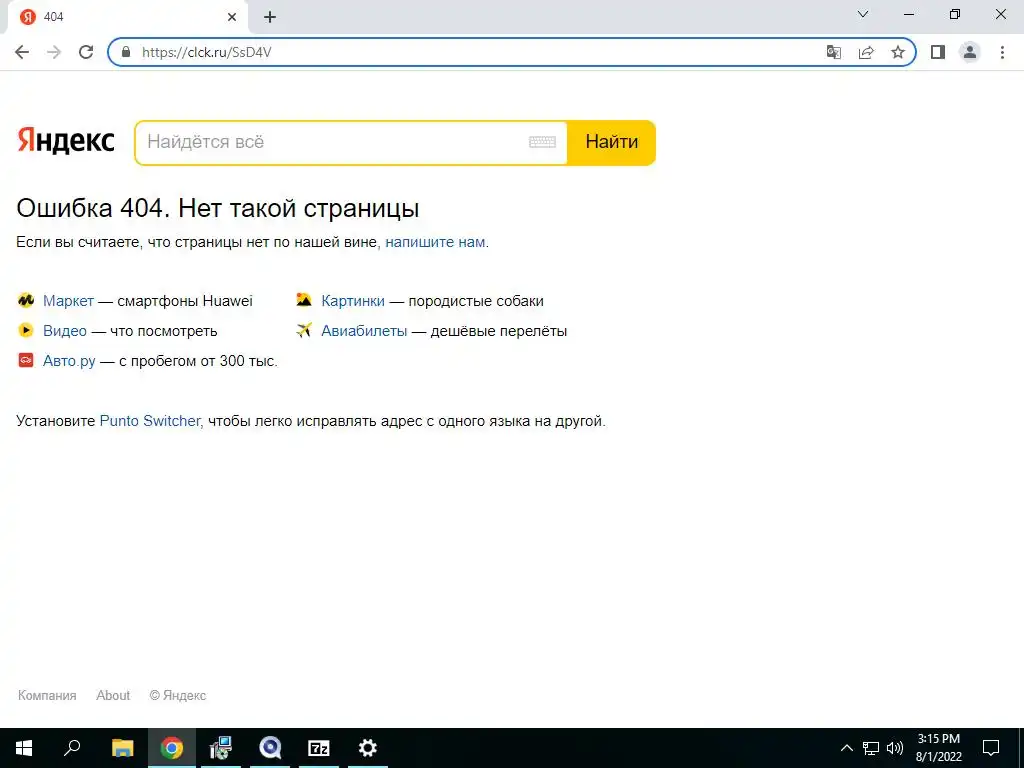Click the address bar URL clck.ru/SsD4V
The width and height of the screenshot is (1024, 768).
click(206, 52)
